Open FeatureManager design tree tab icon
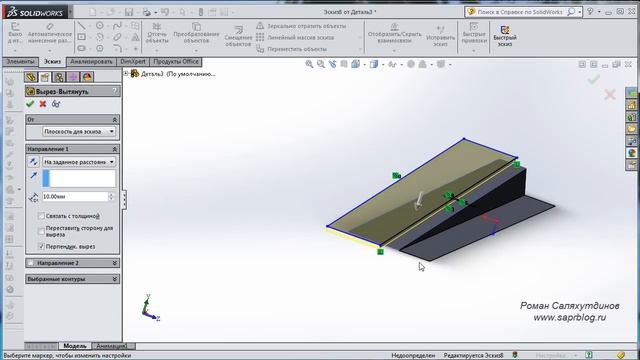The height and width of the screenshot is (360, 640). coord(31,77)
